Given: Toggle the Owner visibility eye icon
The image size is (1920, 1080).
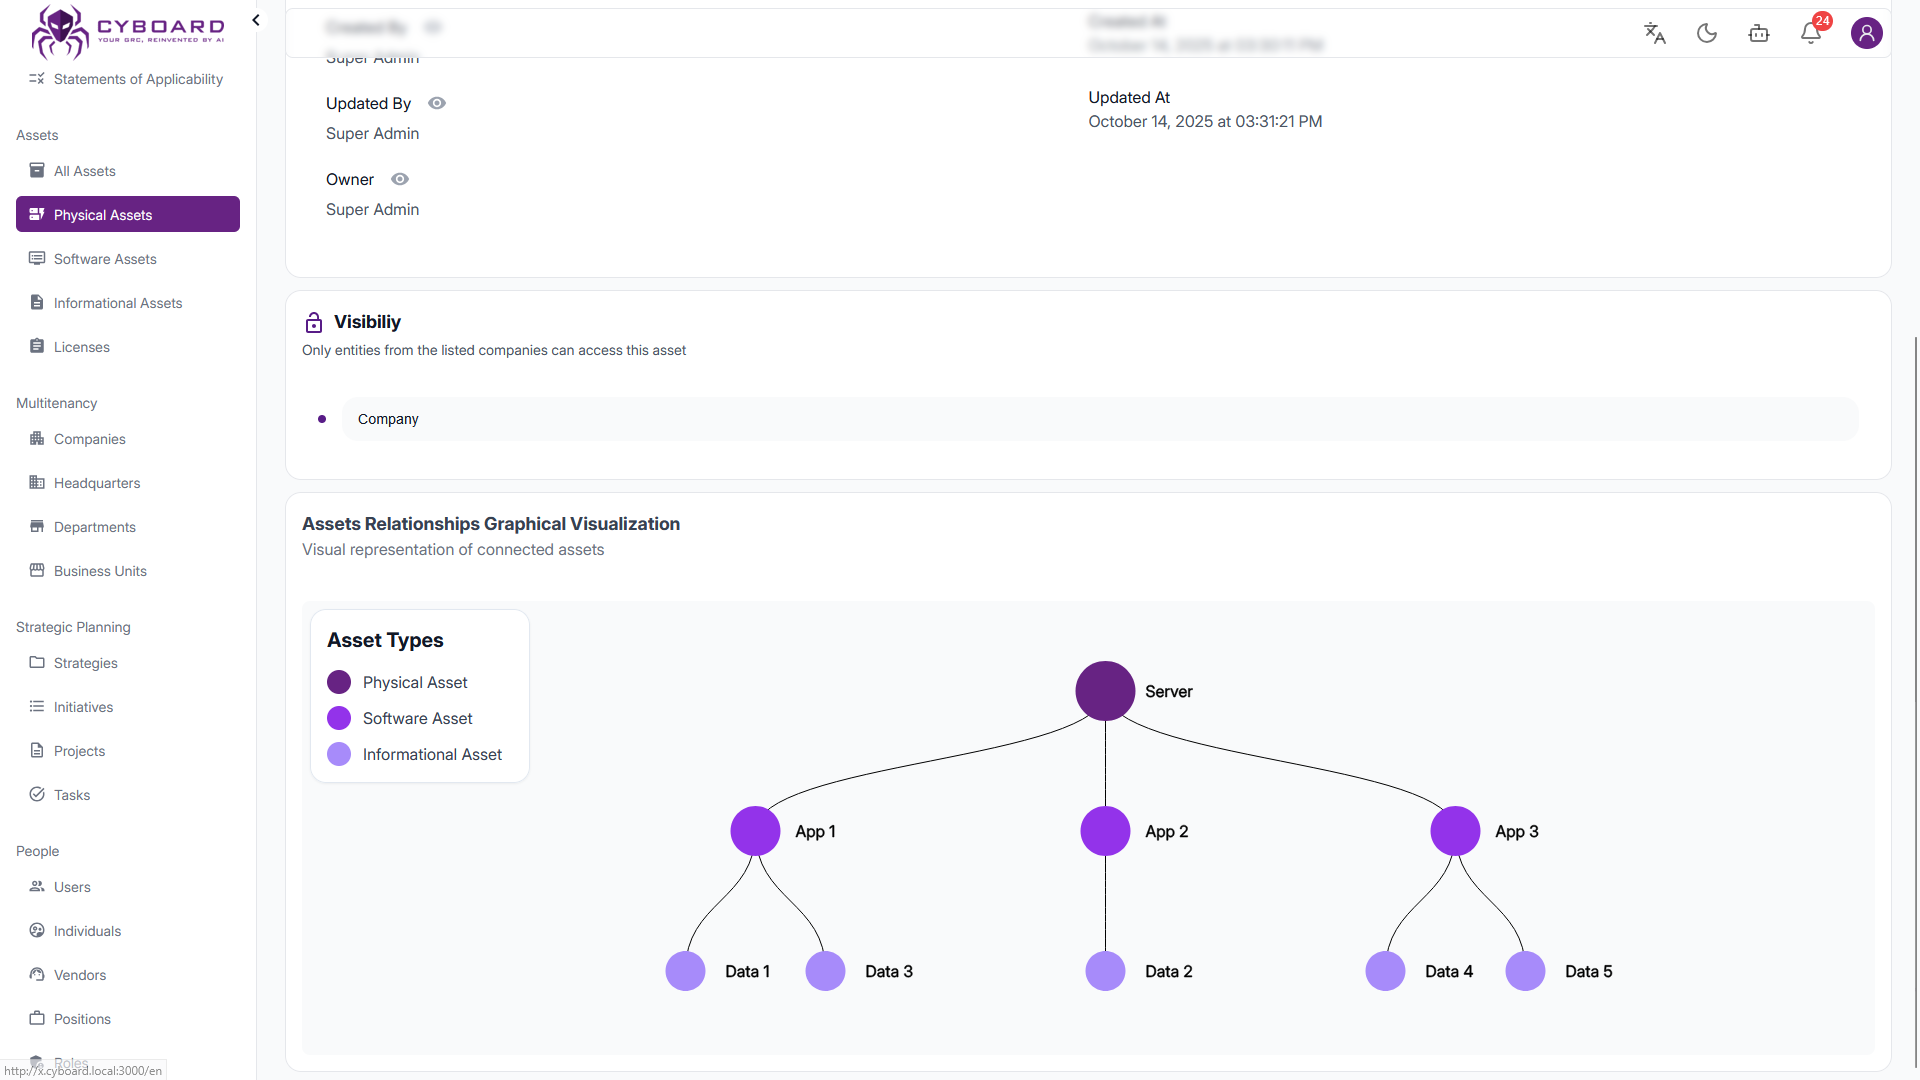Looking at the screenshot, I should (x=400, y=179).
